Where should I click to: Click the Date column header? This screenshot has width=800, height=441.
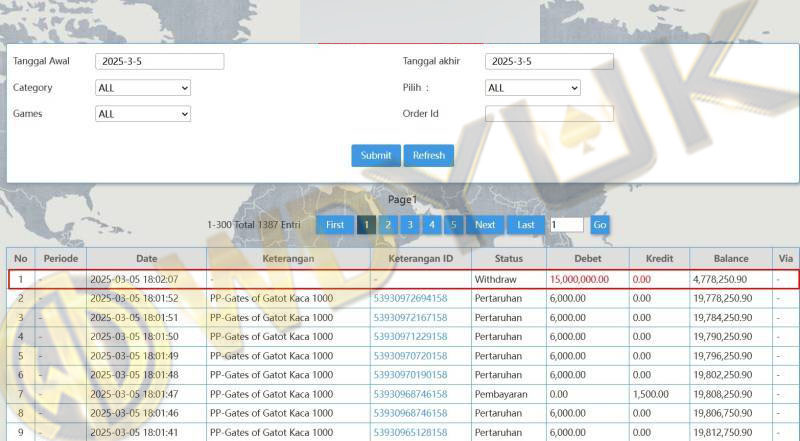(146, 258)
